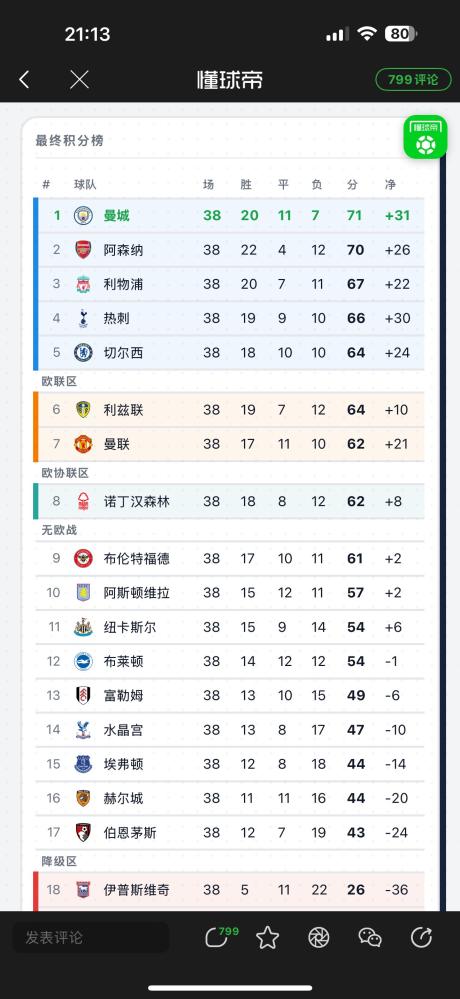Tap the Chelsea crest icon
Viewport: 460px width, 999px height.
click(83, 352)
